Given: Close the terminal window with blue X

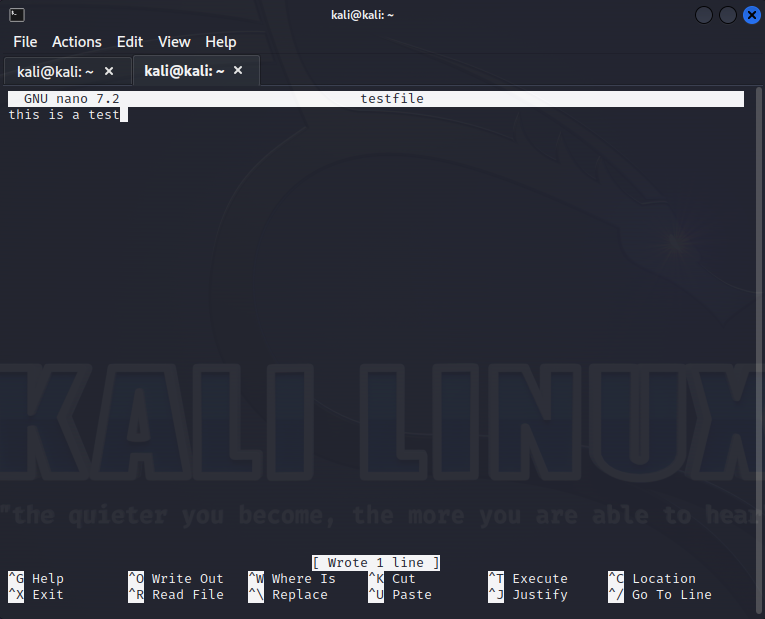Looking at the screenshot, I should [x=752, y=15].
